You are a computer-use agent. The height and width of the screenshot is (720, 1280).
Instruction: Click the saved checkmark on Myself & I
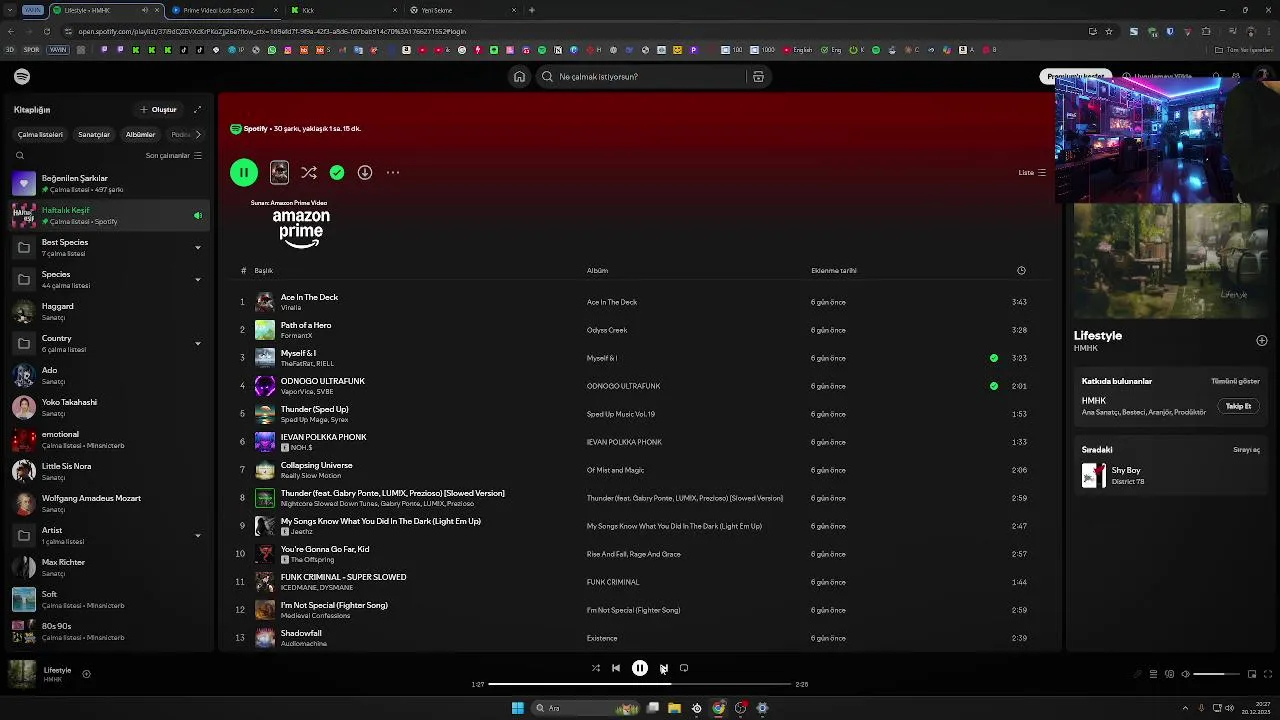click(x=993, y=358)
